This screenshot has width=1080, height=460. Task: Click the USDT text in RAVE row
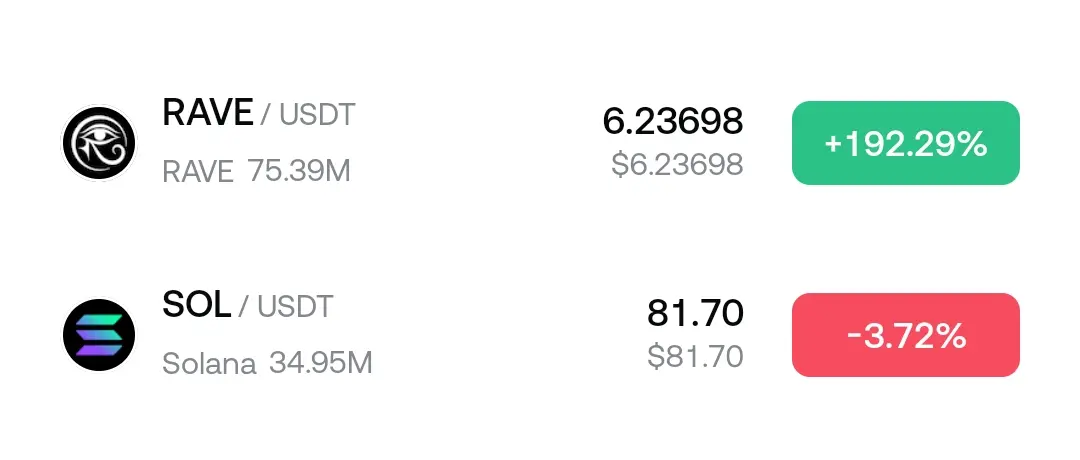317,115
